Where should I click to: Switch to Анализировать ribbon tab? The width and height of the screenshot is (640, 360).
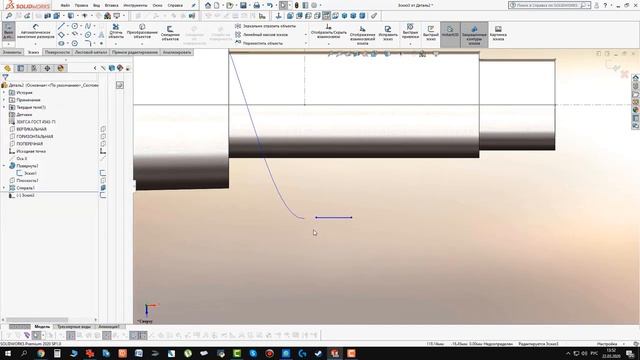(177, 52)
